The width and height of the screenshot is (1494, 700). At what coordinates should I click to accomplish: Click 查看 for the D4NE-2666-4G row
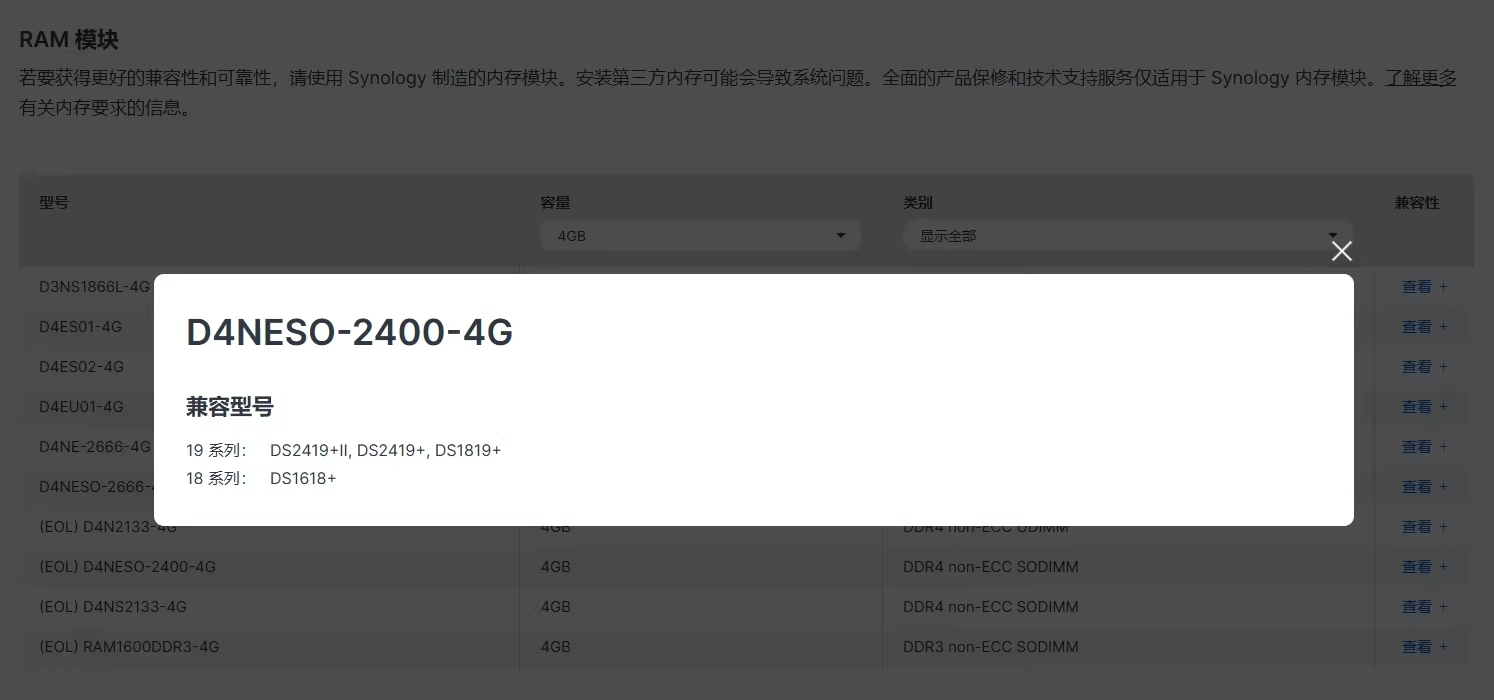pyautogui.click(x=1424, y=447)
